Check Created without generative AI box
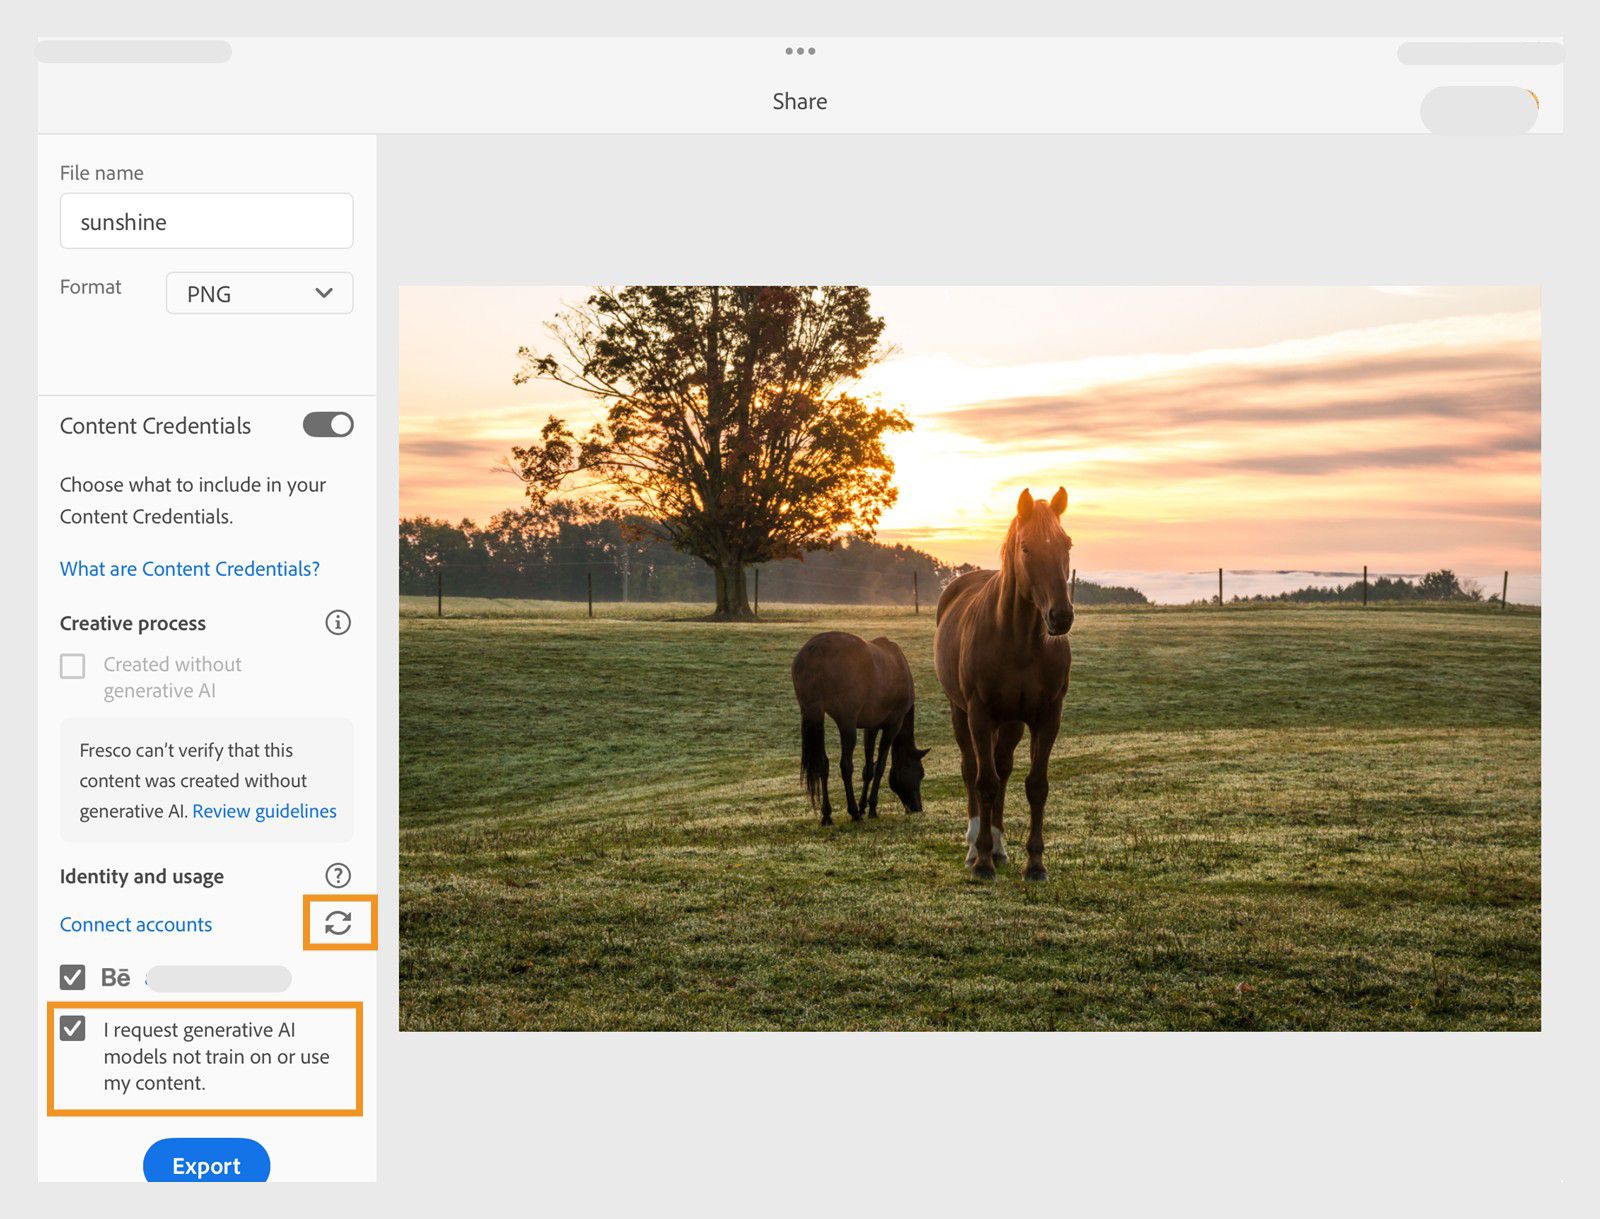This screenshot has height=1219, width=1600. [x=73, y=666]
